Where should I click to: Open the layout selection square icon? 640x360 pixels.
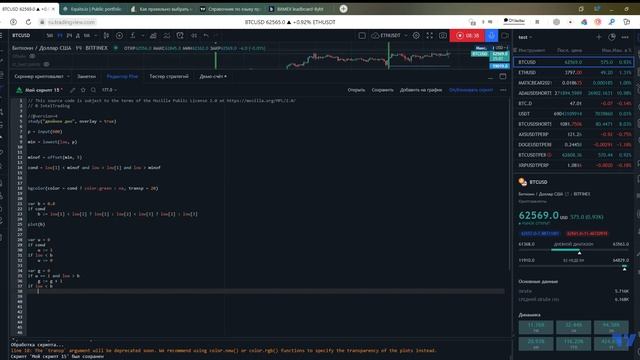362,36
